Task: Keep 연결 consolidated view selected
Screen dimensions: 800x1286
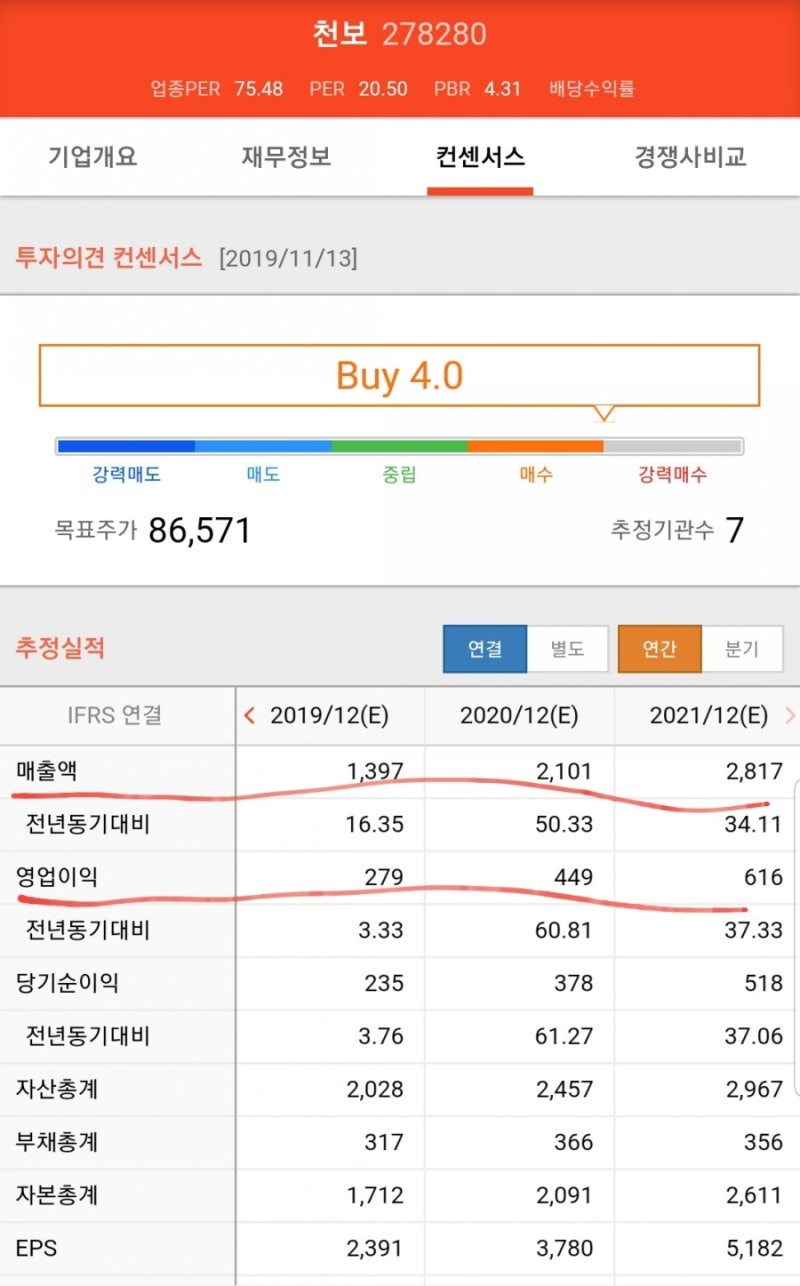Action: click(x=485, y=648)
